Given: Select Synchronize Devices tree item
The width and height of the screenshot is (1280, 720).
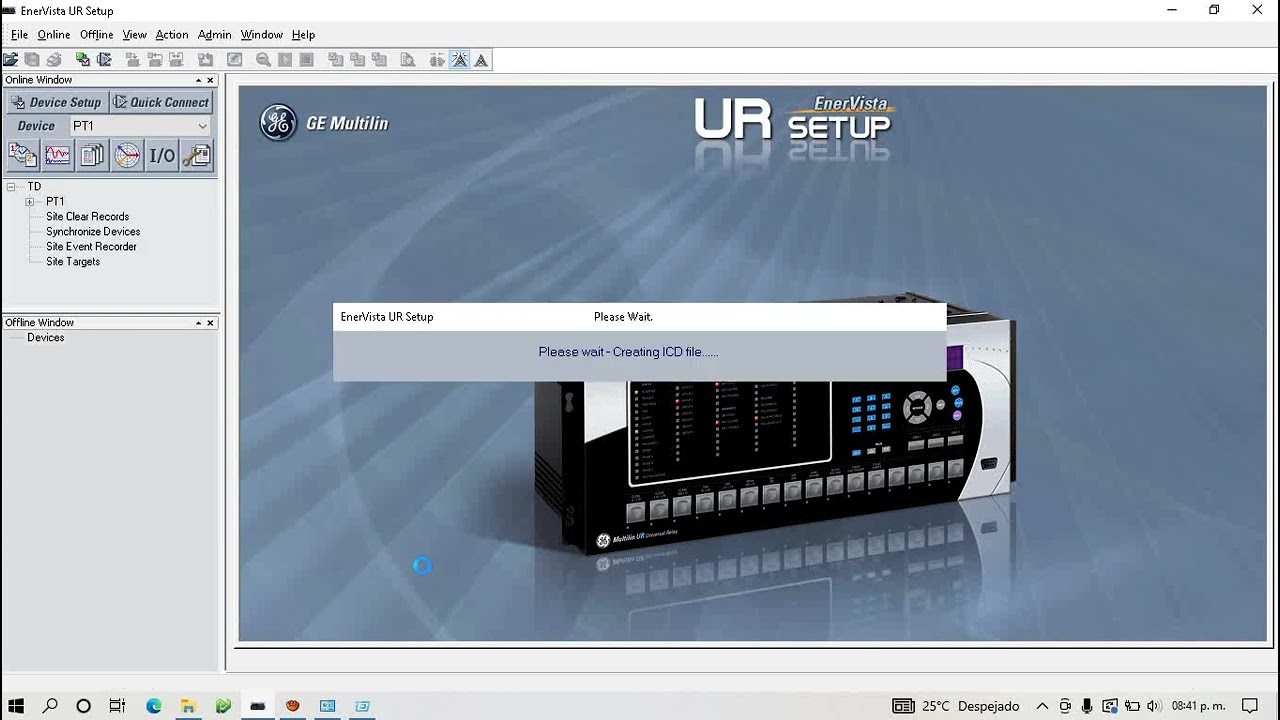Looking at the screenshot, I should (93, 232).
